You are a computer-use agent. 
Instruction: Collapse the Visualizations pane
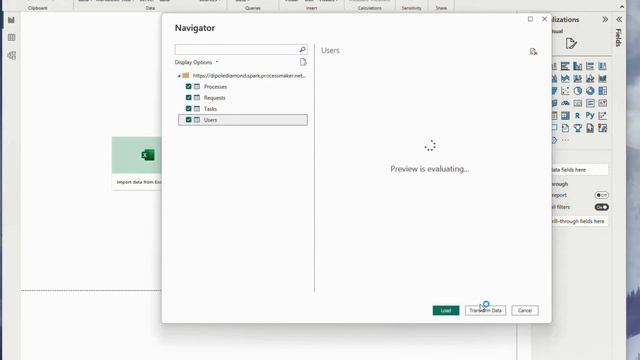(x=605, y=19)
